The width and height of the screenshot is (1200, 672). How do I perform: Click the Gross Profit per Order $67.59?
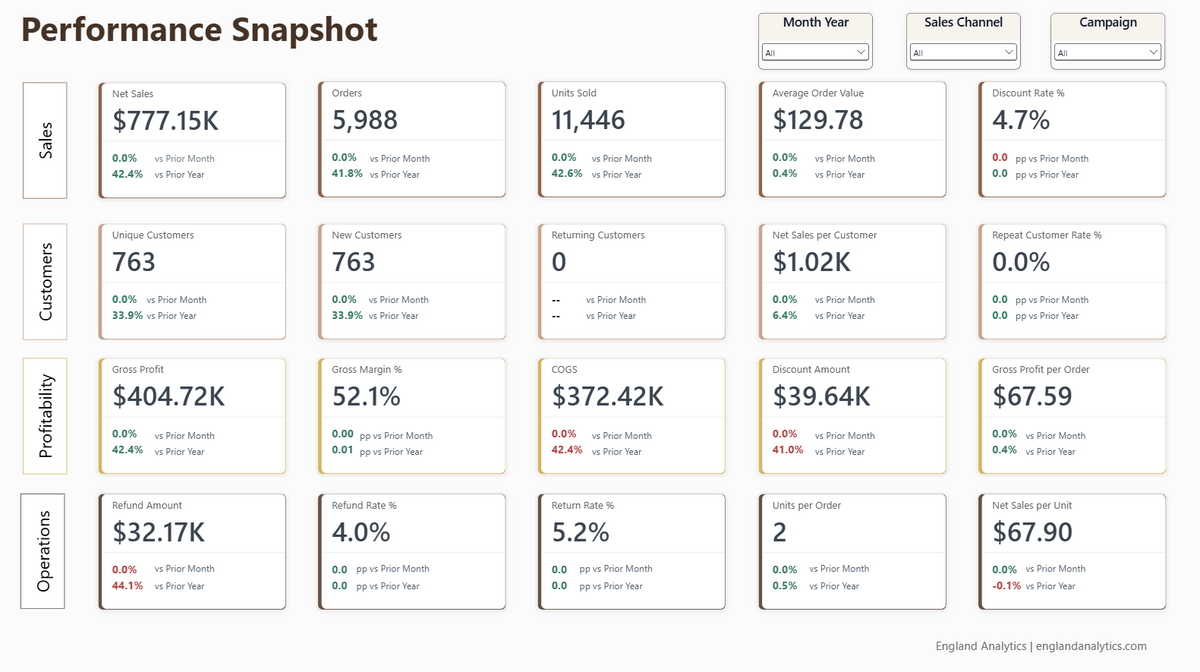point(1032,396)
